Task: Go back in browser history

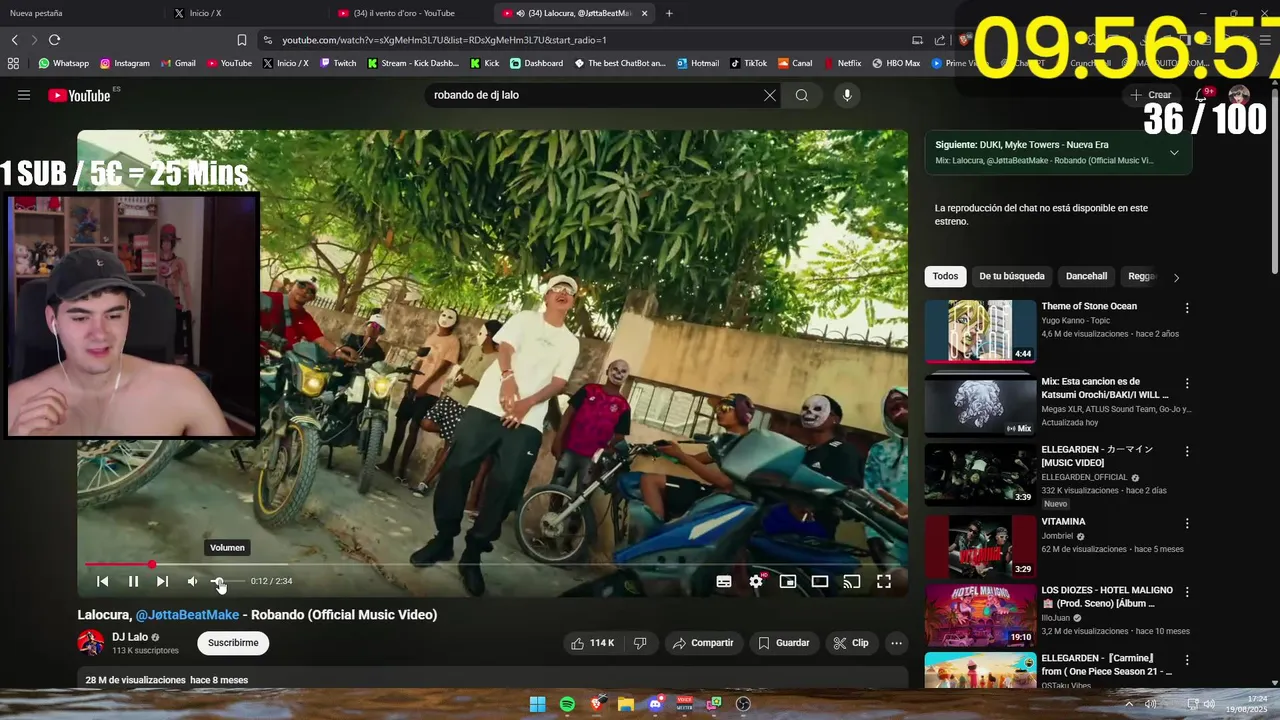Action: click(14, 40)
